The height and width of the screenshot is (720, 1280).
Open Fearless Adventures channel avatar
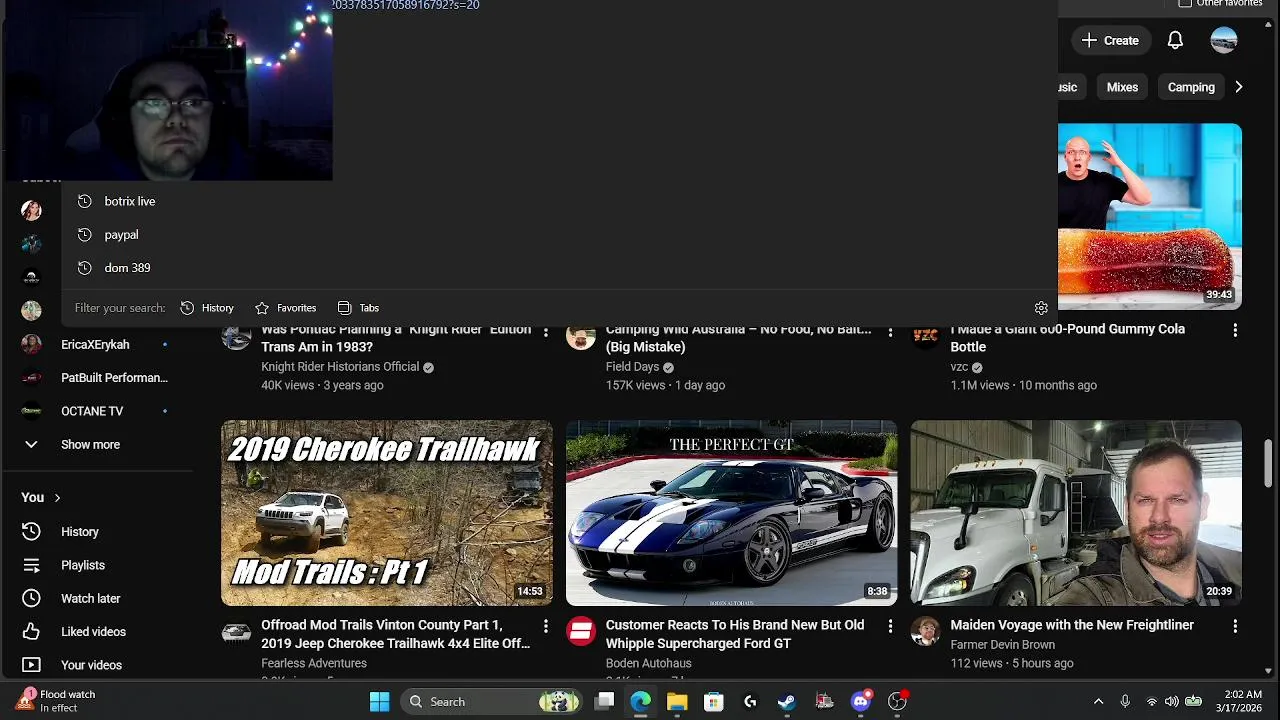coord(236,632)
